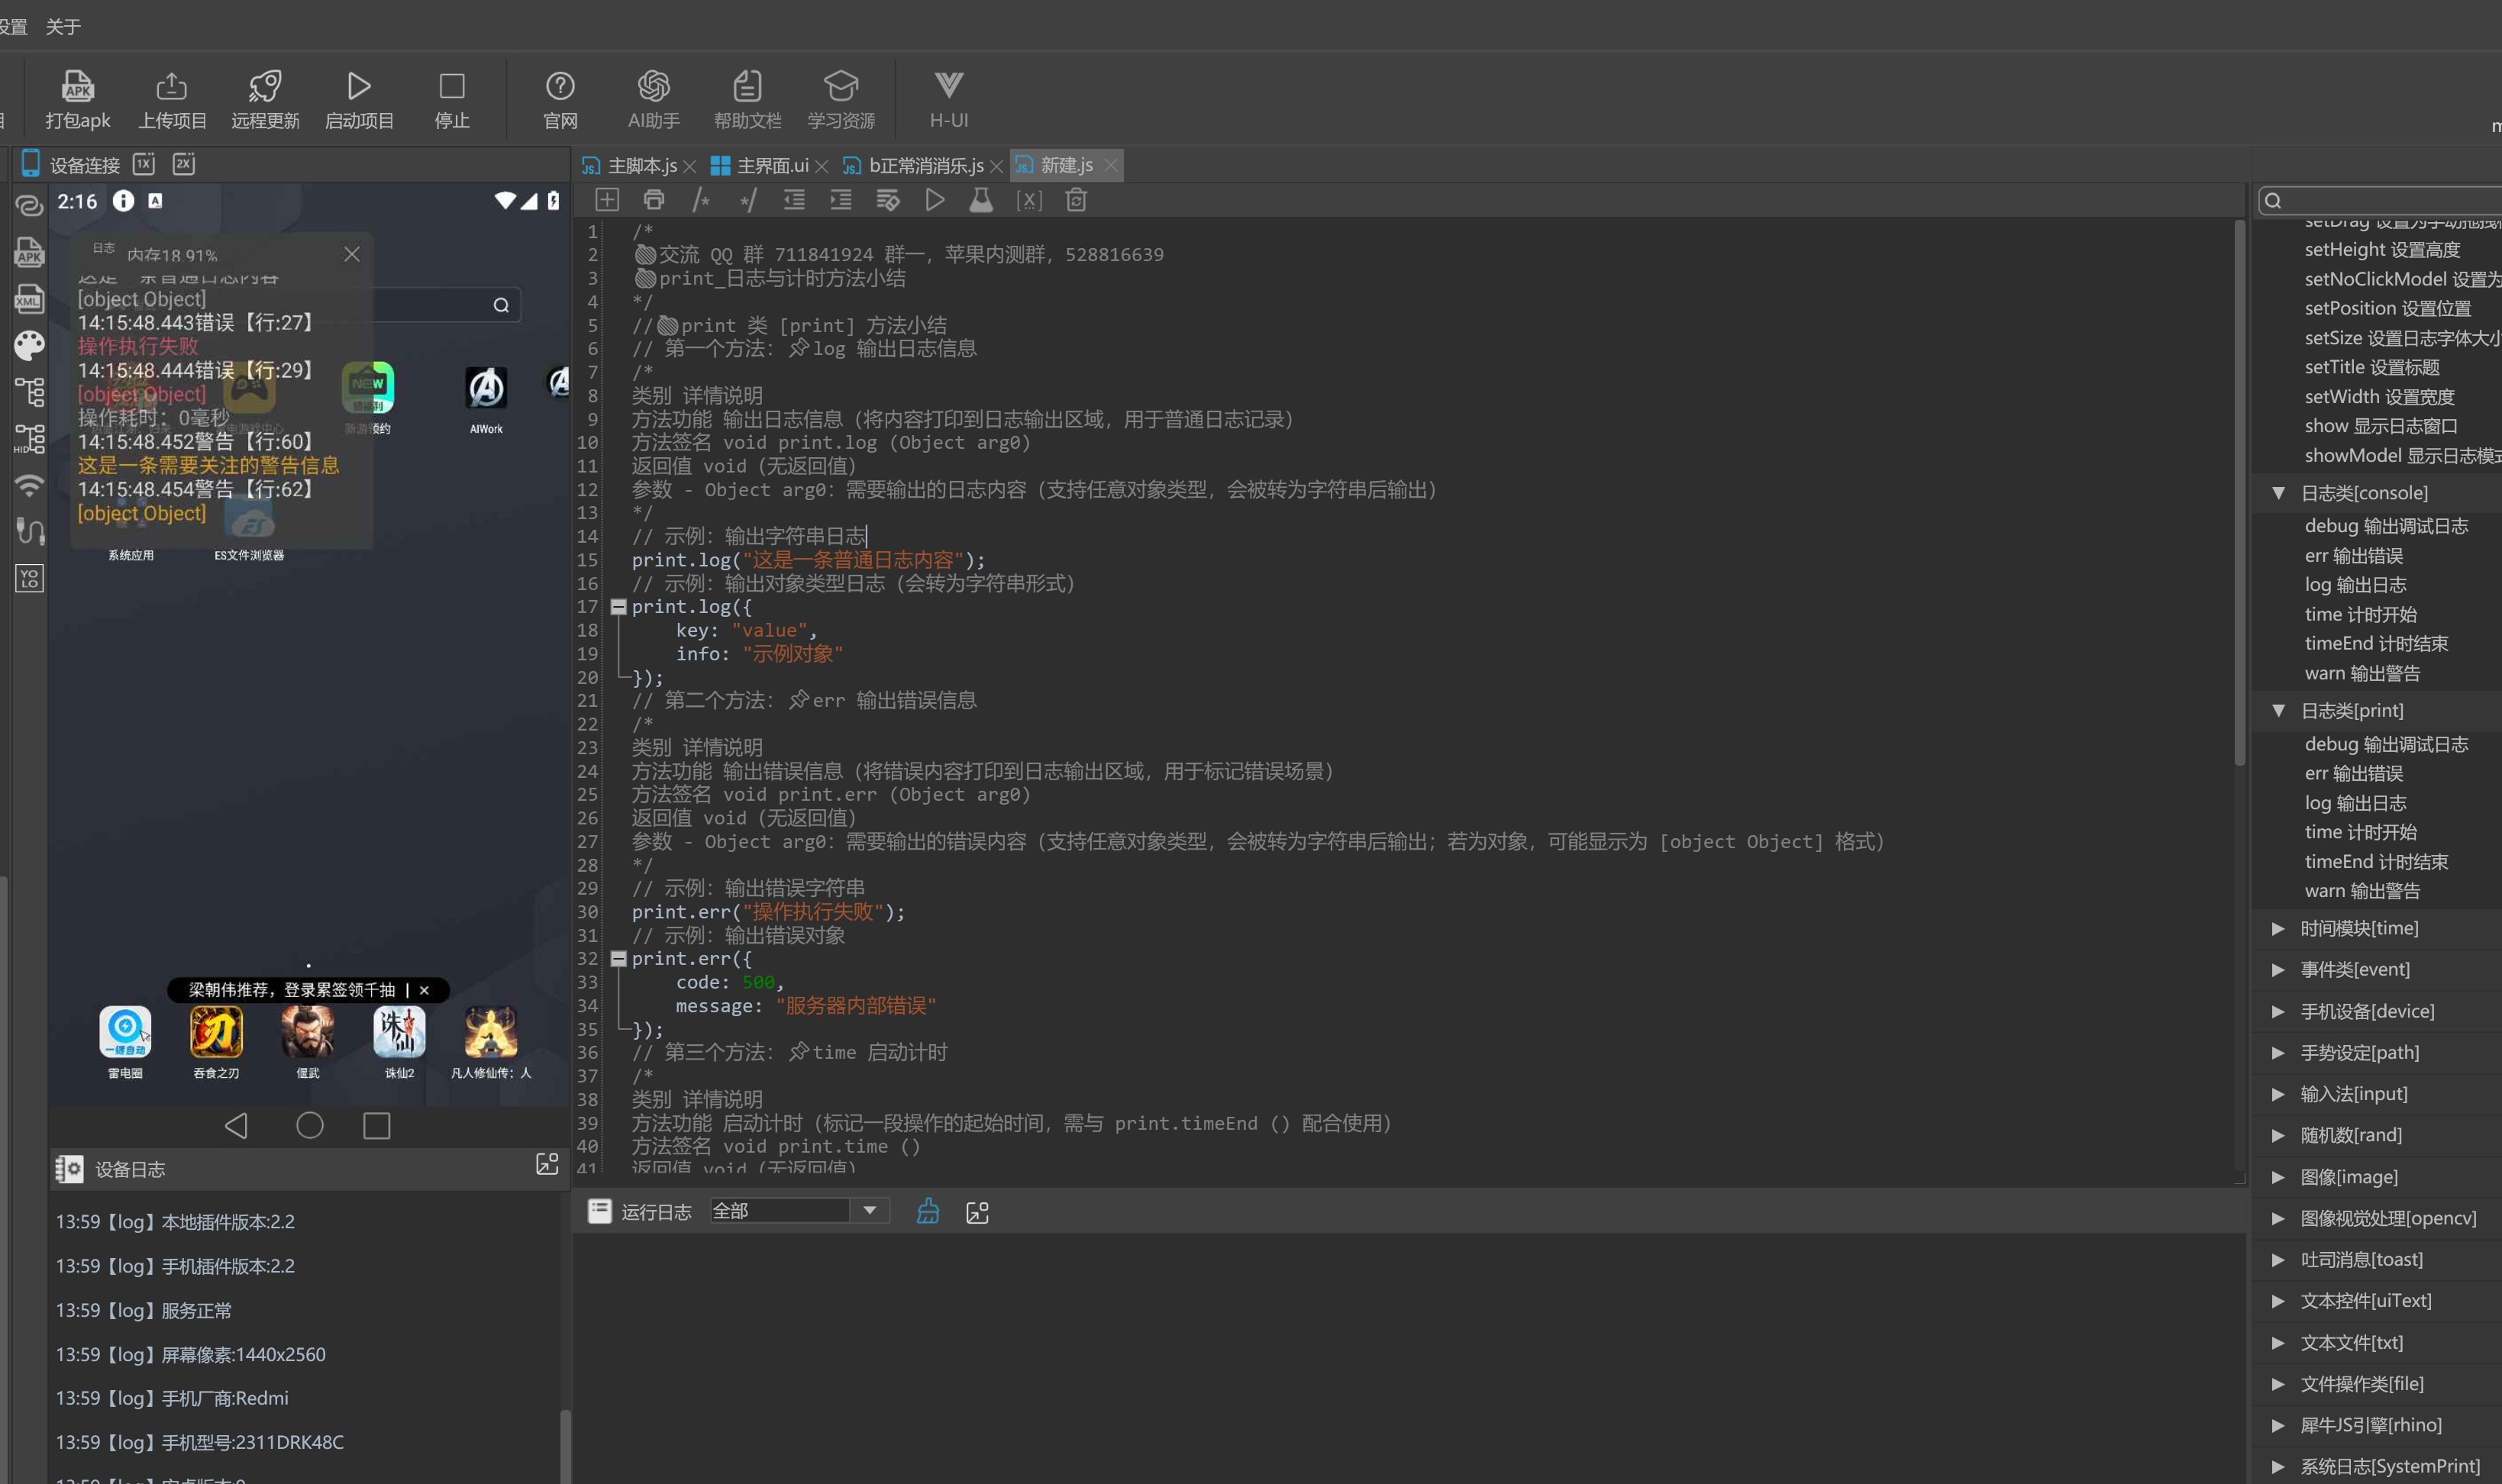Expand the 吐司消息[toast] node
Viewport: 2502px width, 1484px height.
pyautogui.click(x=2278, y=1260)
